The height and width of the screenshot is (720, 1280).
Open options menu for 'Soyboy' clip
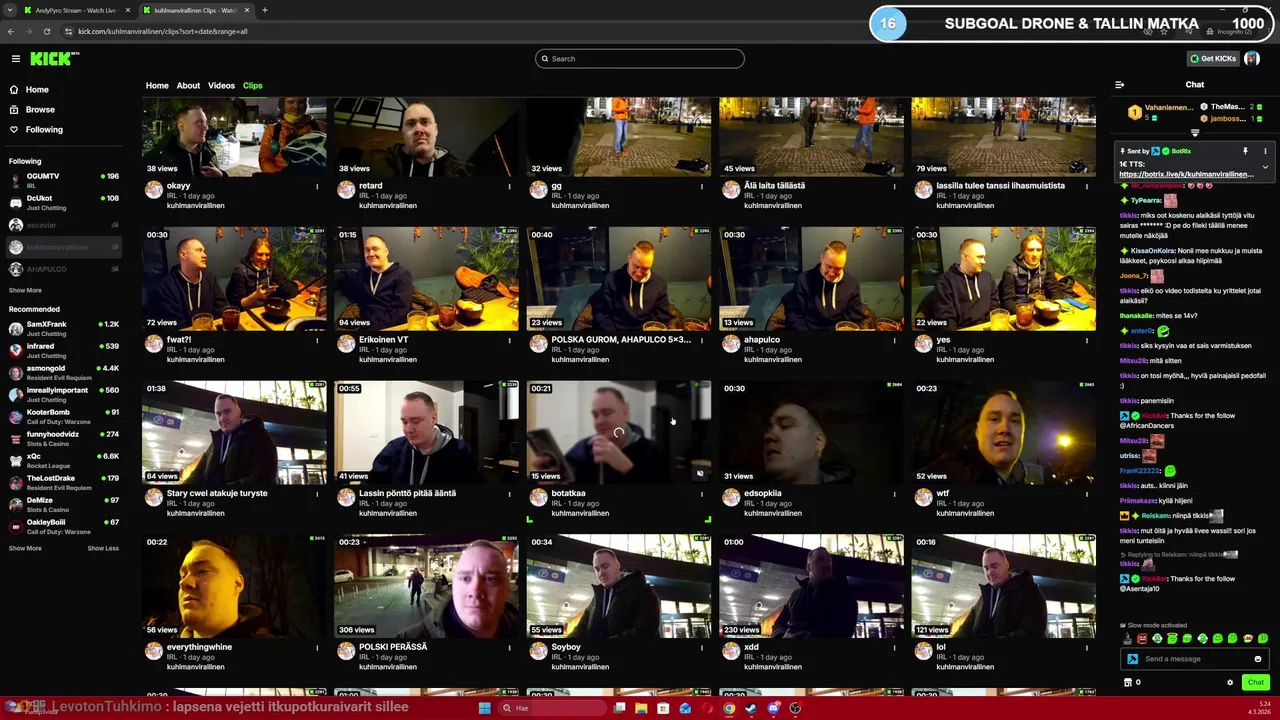click(702, 648)
